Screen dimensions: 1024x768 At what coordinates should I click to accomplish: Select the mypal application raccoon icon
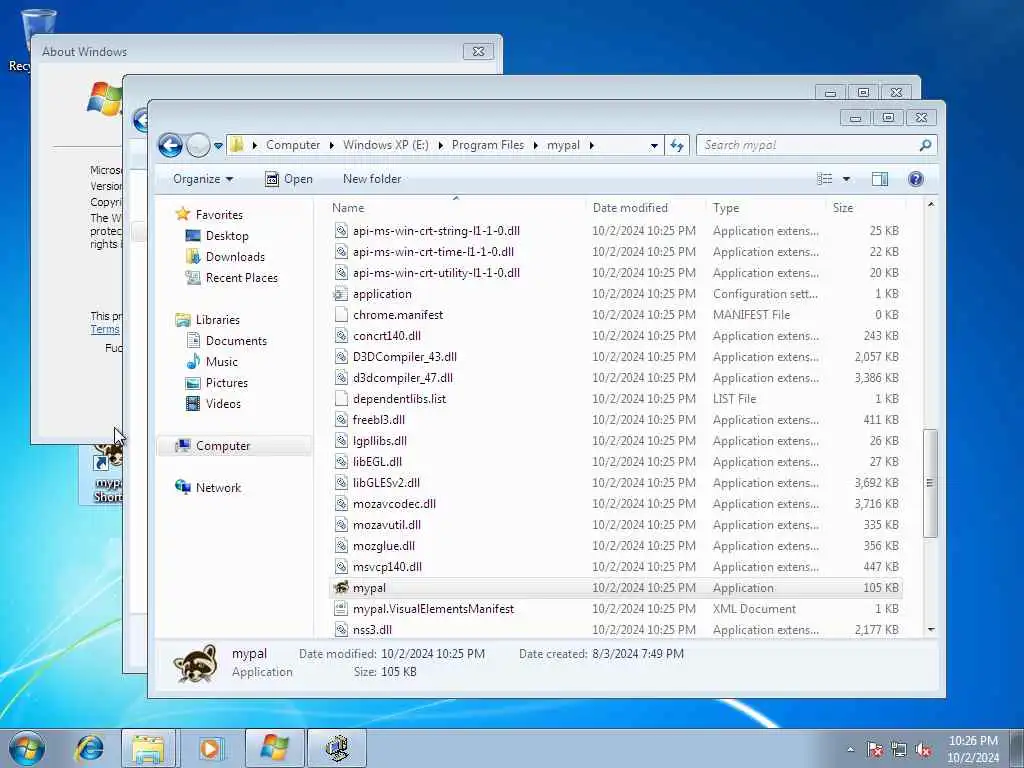[x=341, y=588]
